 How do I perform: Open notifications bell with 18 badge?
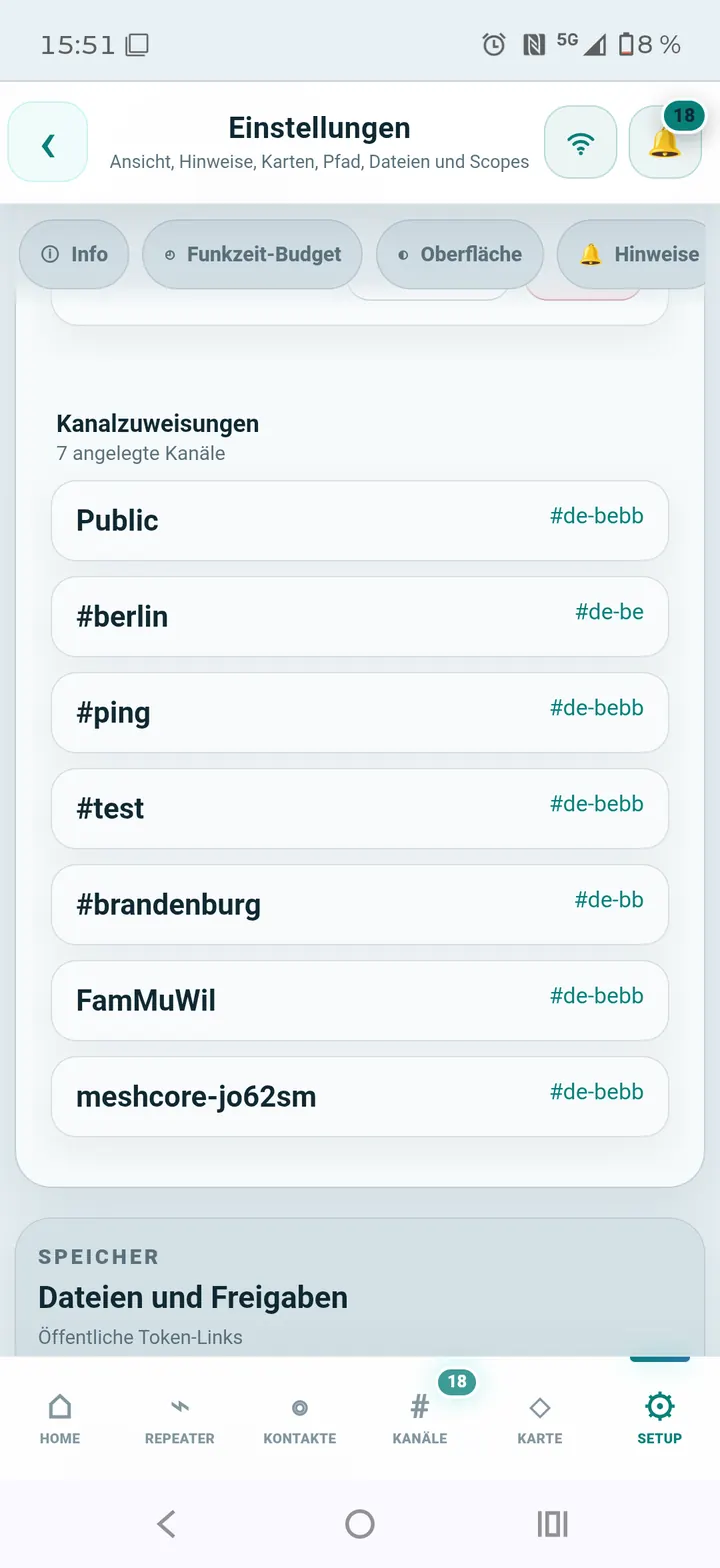pos(665,142)
